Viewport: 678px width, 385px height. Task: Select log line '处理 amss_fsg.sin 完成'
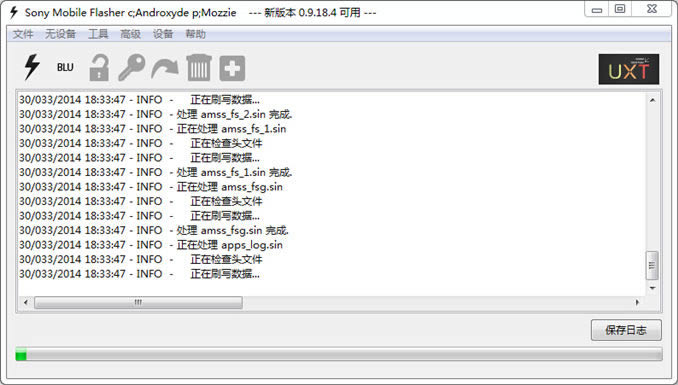(154, 230)
